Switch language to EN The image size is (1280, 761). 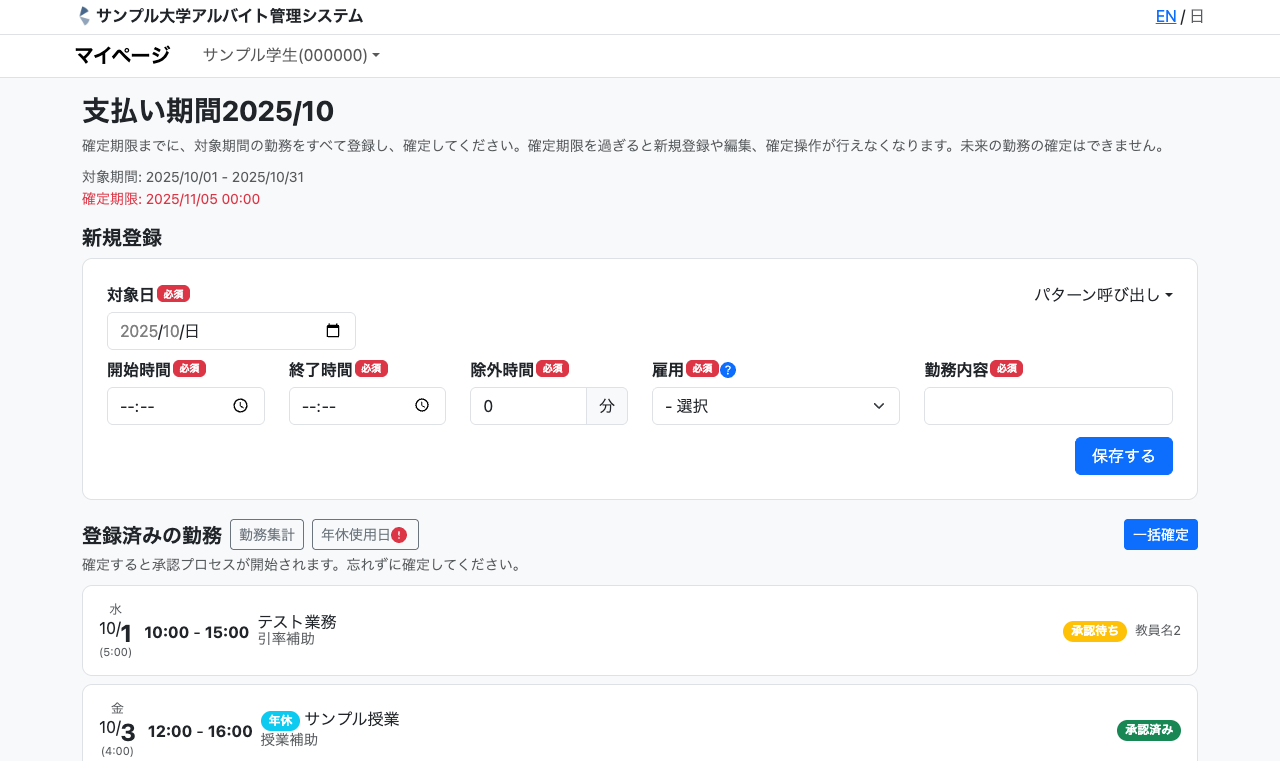tap(1165, 16)
